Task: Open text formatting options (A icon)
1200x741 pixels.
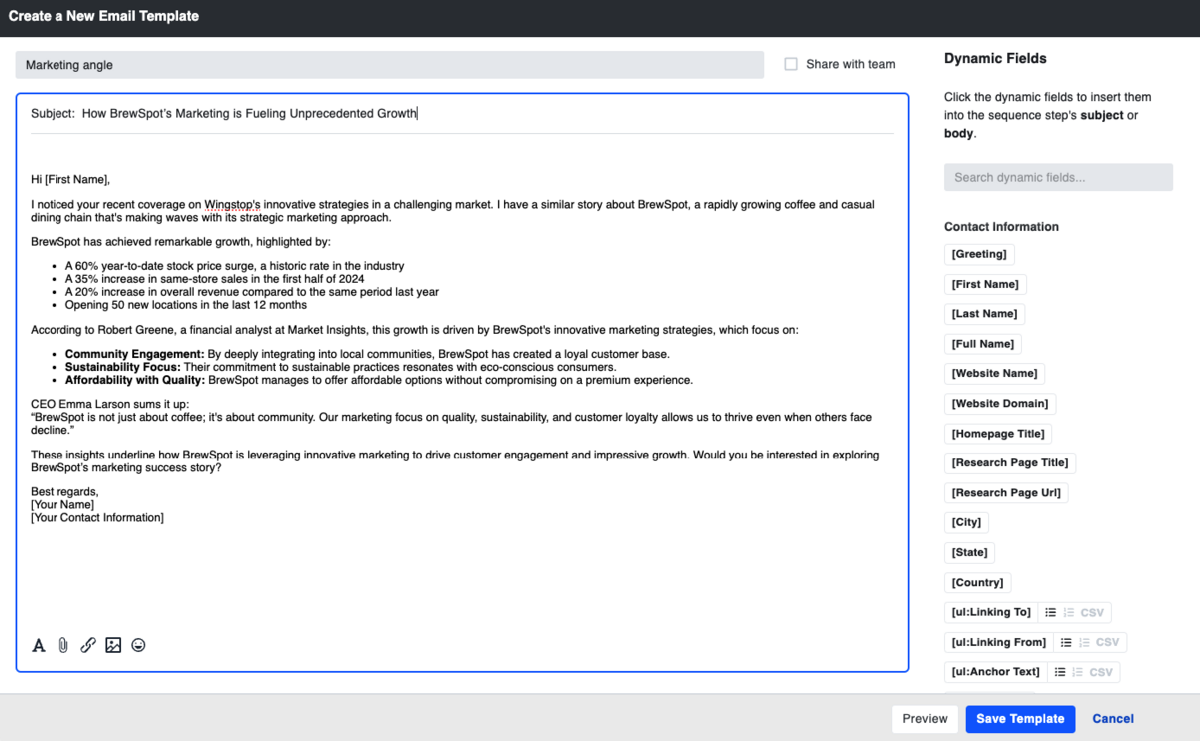Action: 39,645
